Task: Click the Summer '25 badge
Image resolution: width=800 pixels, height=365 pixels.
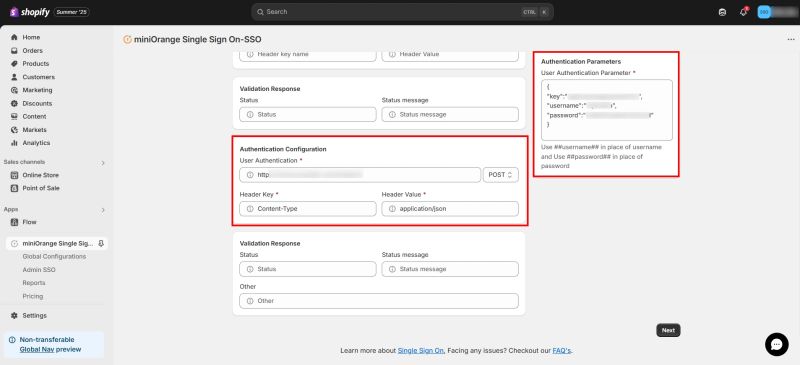Action: (x=71, y=12)
